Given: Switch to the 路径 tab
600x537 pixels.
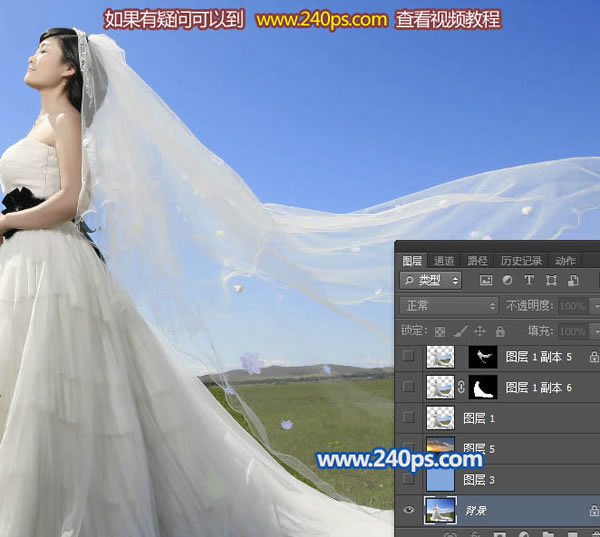Looking at the screenshot, I should pos(477,261).
